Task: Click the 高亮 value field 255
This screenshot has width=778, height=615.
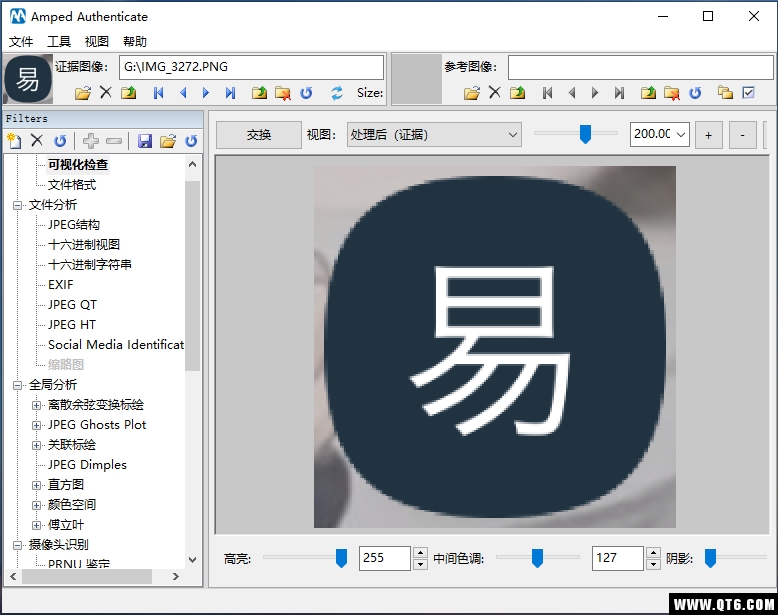Action: click(x=385, y=558)
